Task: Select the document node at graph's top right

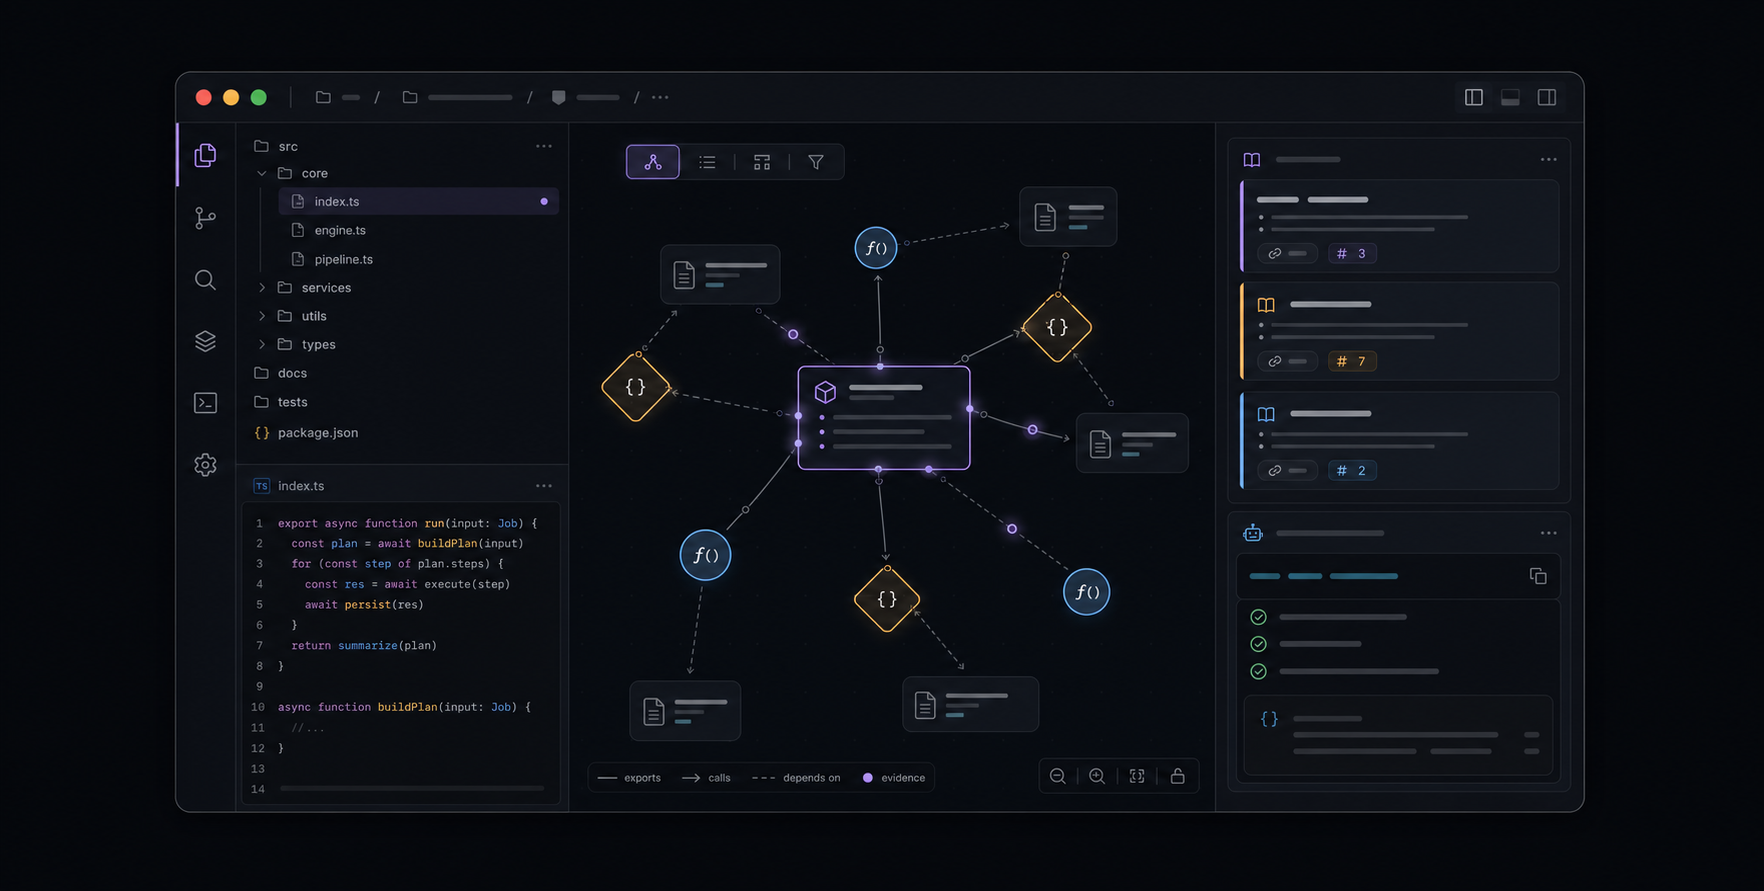Action: (1068, 216)
